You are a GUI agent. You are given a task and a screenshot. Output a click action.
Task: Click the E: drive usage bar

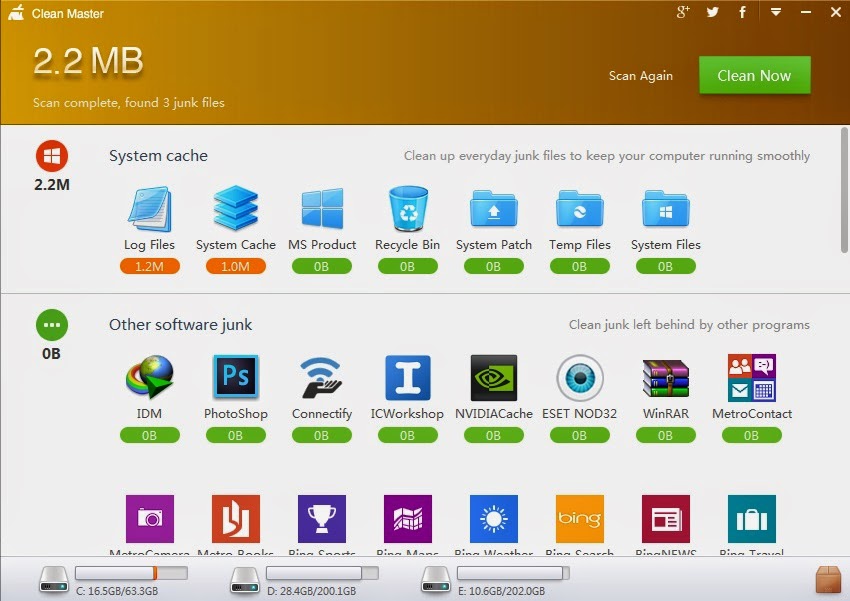(x=513, y=573)
